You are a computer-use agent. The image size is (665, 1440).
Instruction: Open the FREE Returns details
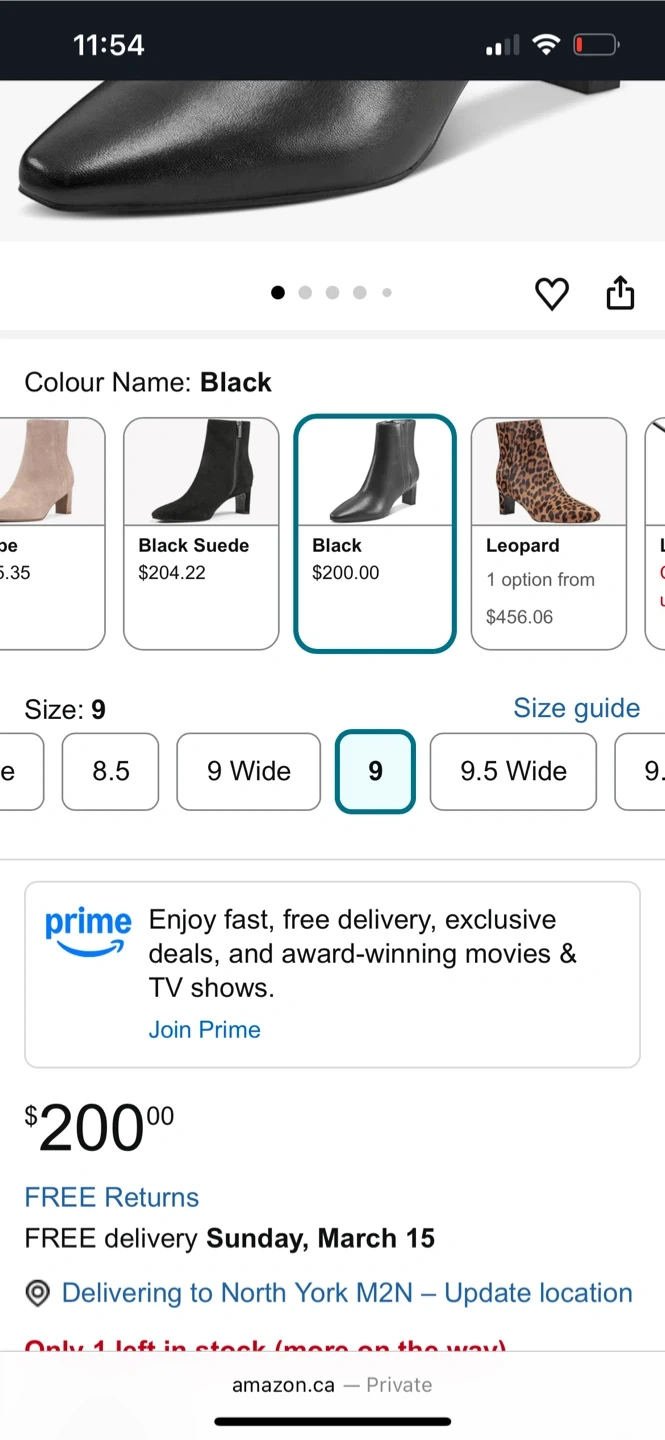click(111, 1197)
